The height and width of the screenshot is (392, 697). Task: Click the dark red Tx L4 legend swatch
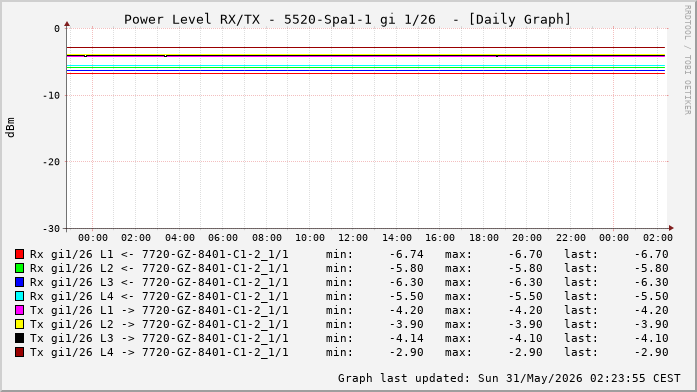(x=19, y=352)
